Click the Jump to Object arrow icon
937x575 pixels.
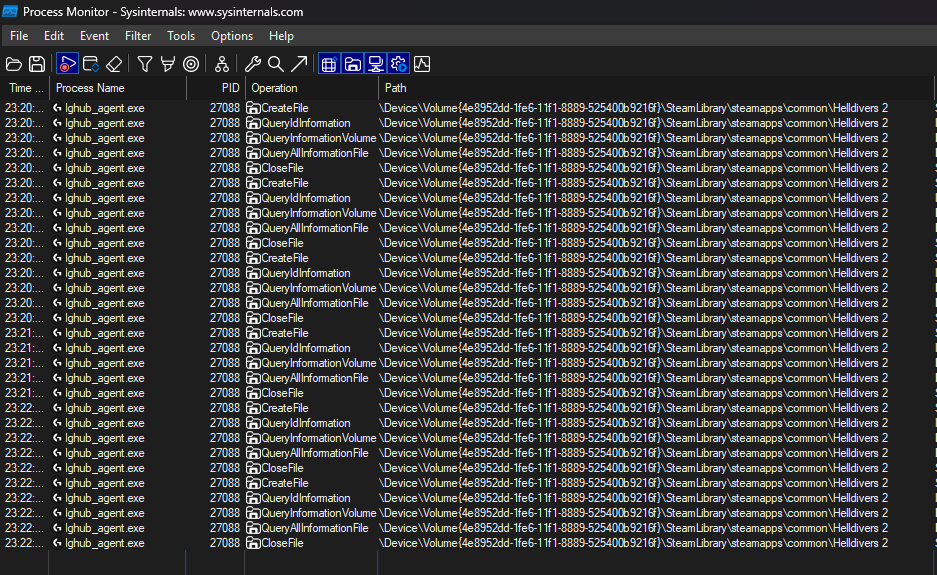(299, 64)
